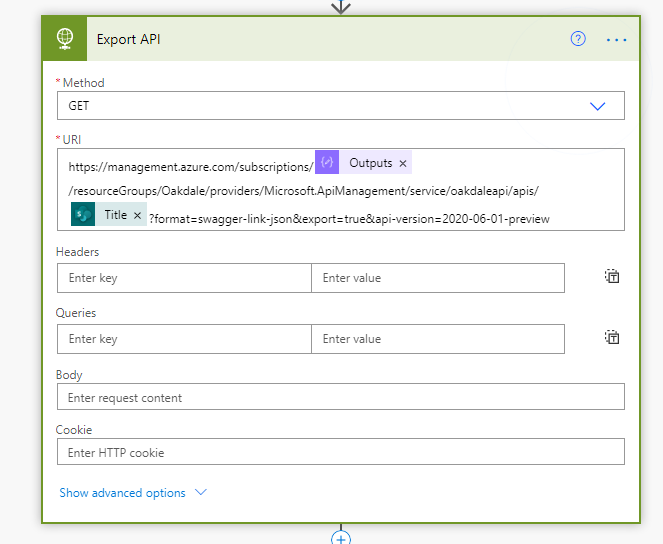The width and height of the screenshot is (663, 544).
Task: Click the URI field label
Action: (72, 140)
